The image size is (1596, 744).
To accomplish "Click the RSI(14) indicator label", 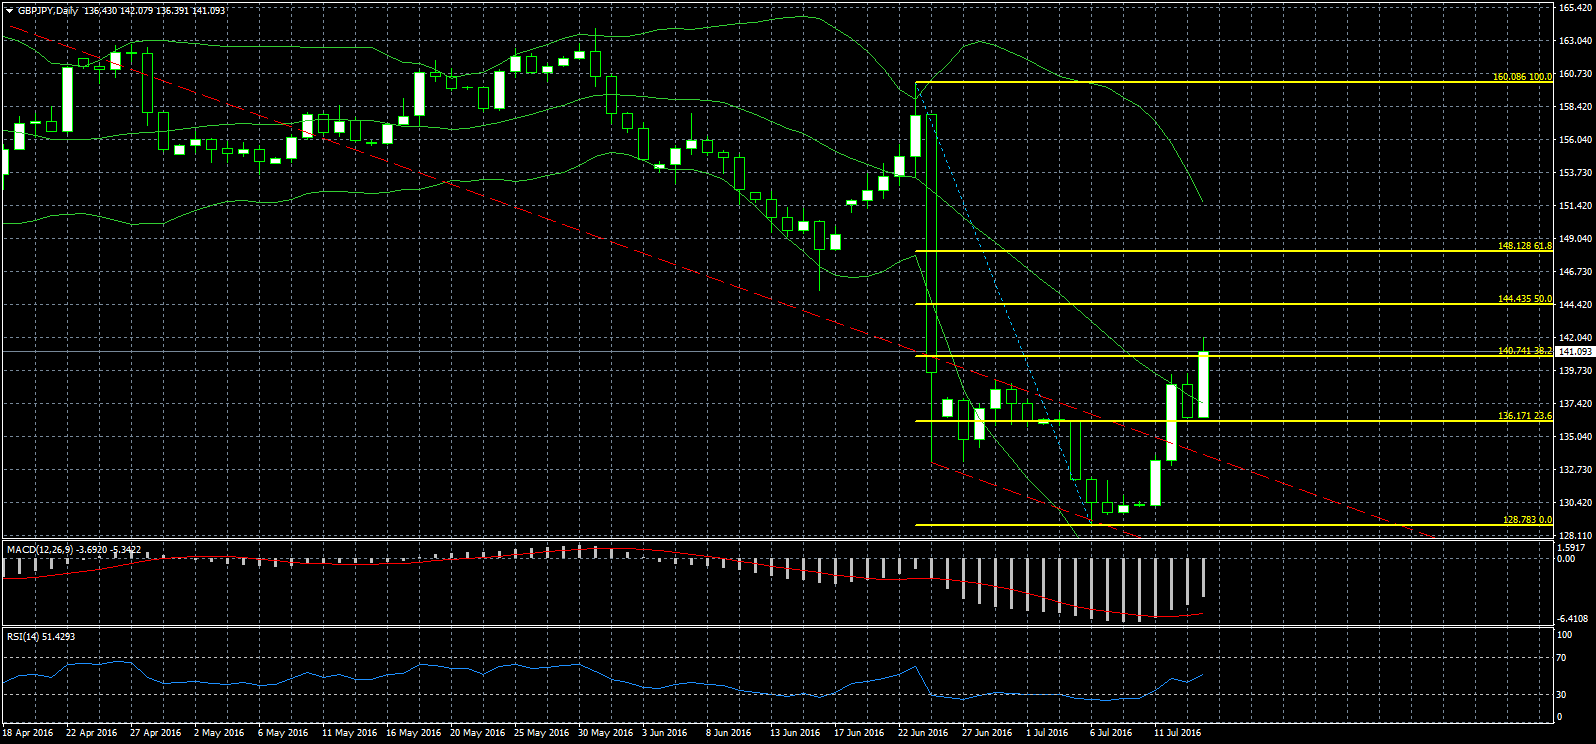I will coord(27,636).
